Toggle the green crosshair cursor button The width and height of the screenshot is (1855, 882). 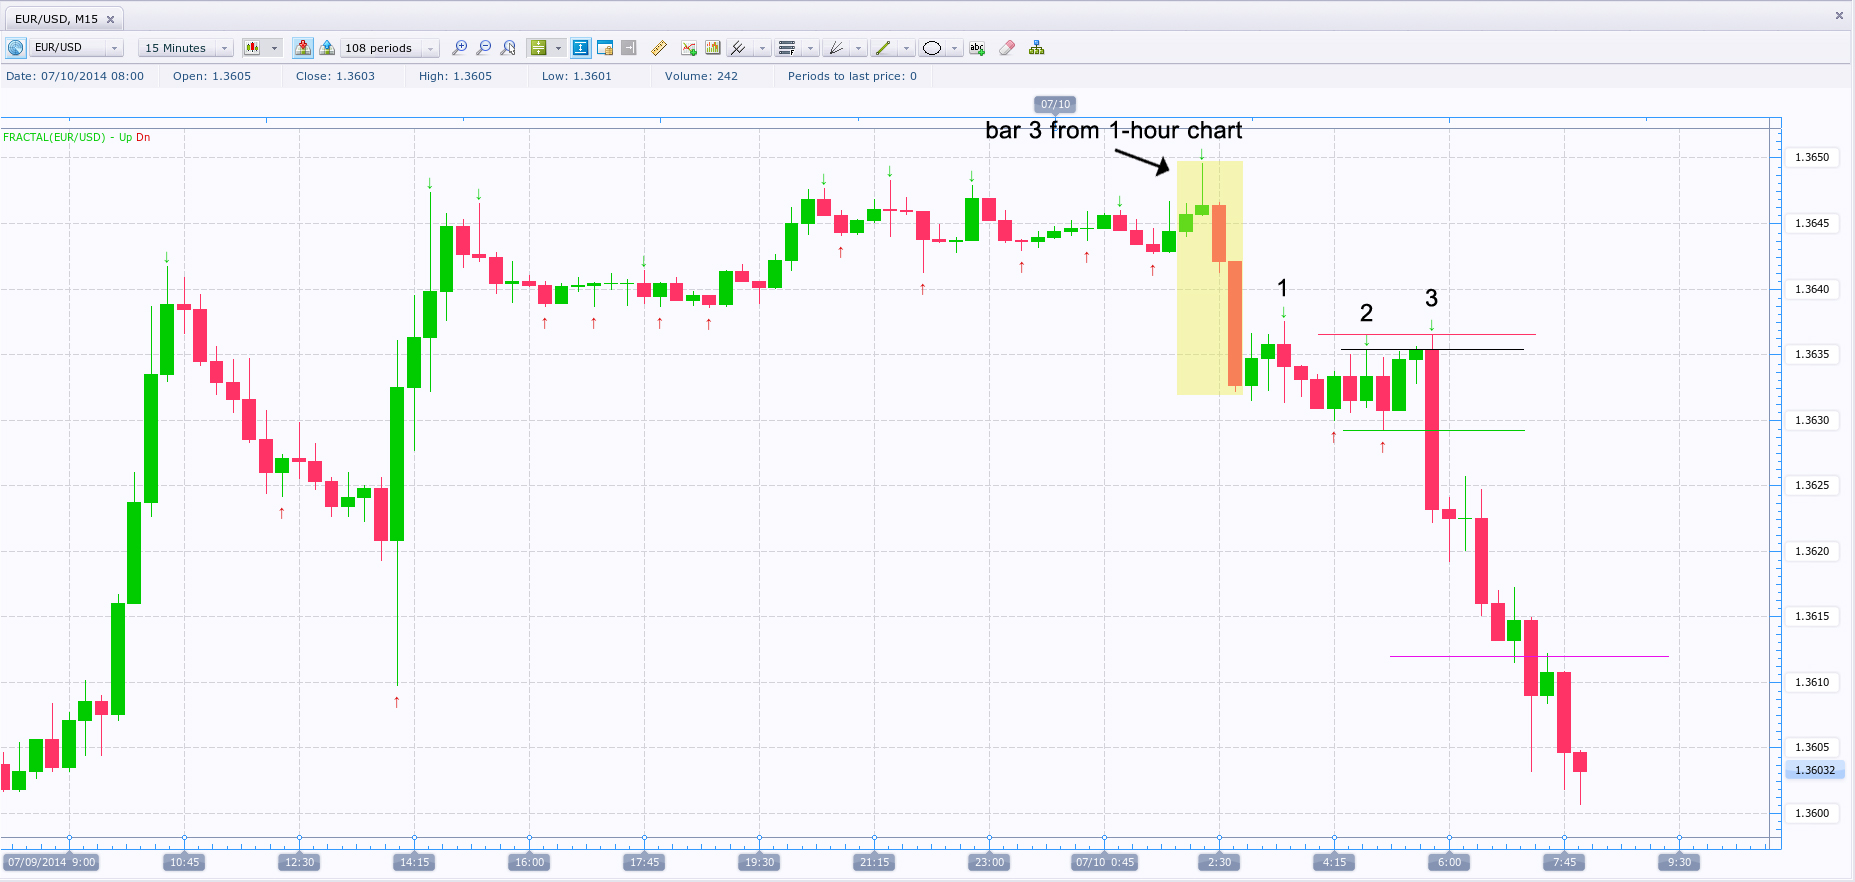click(x=538, y=48)
